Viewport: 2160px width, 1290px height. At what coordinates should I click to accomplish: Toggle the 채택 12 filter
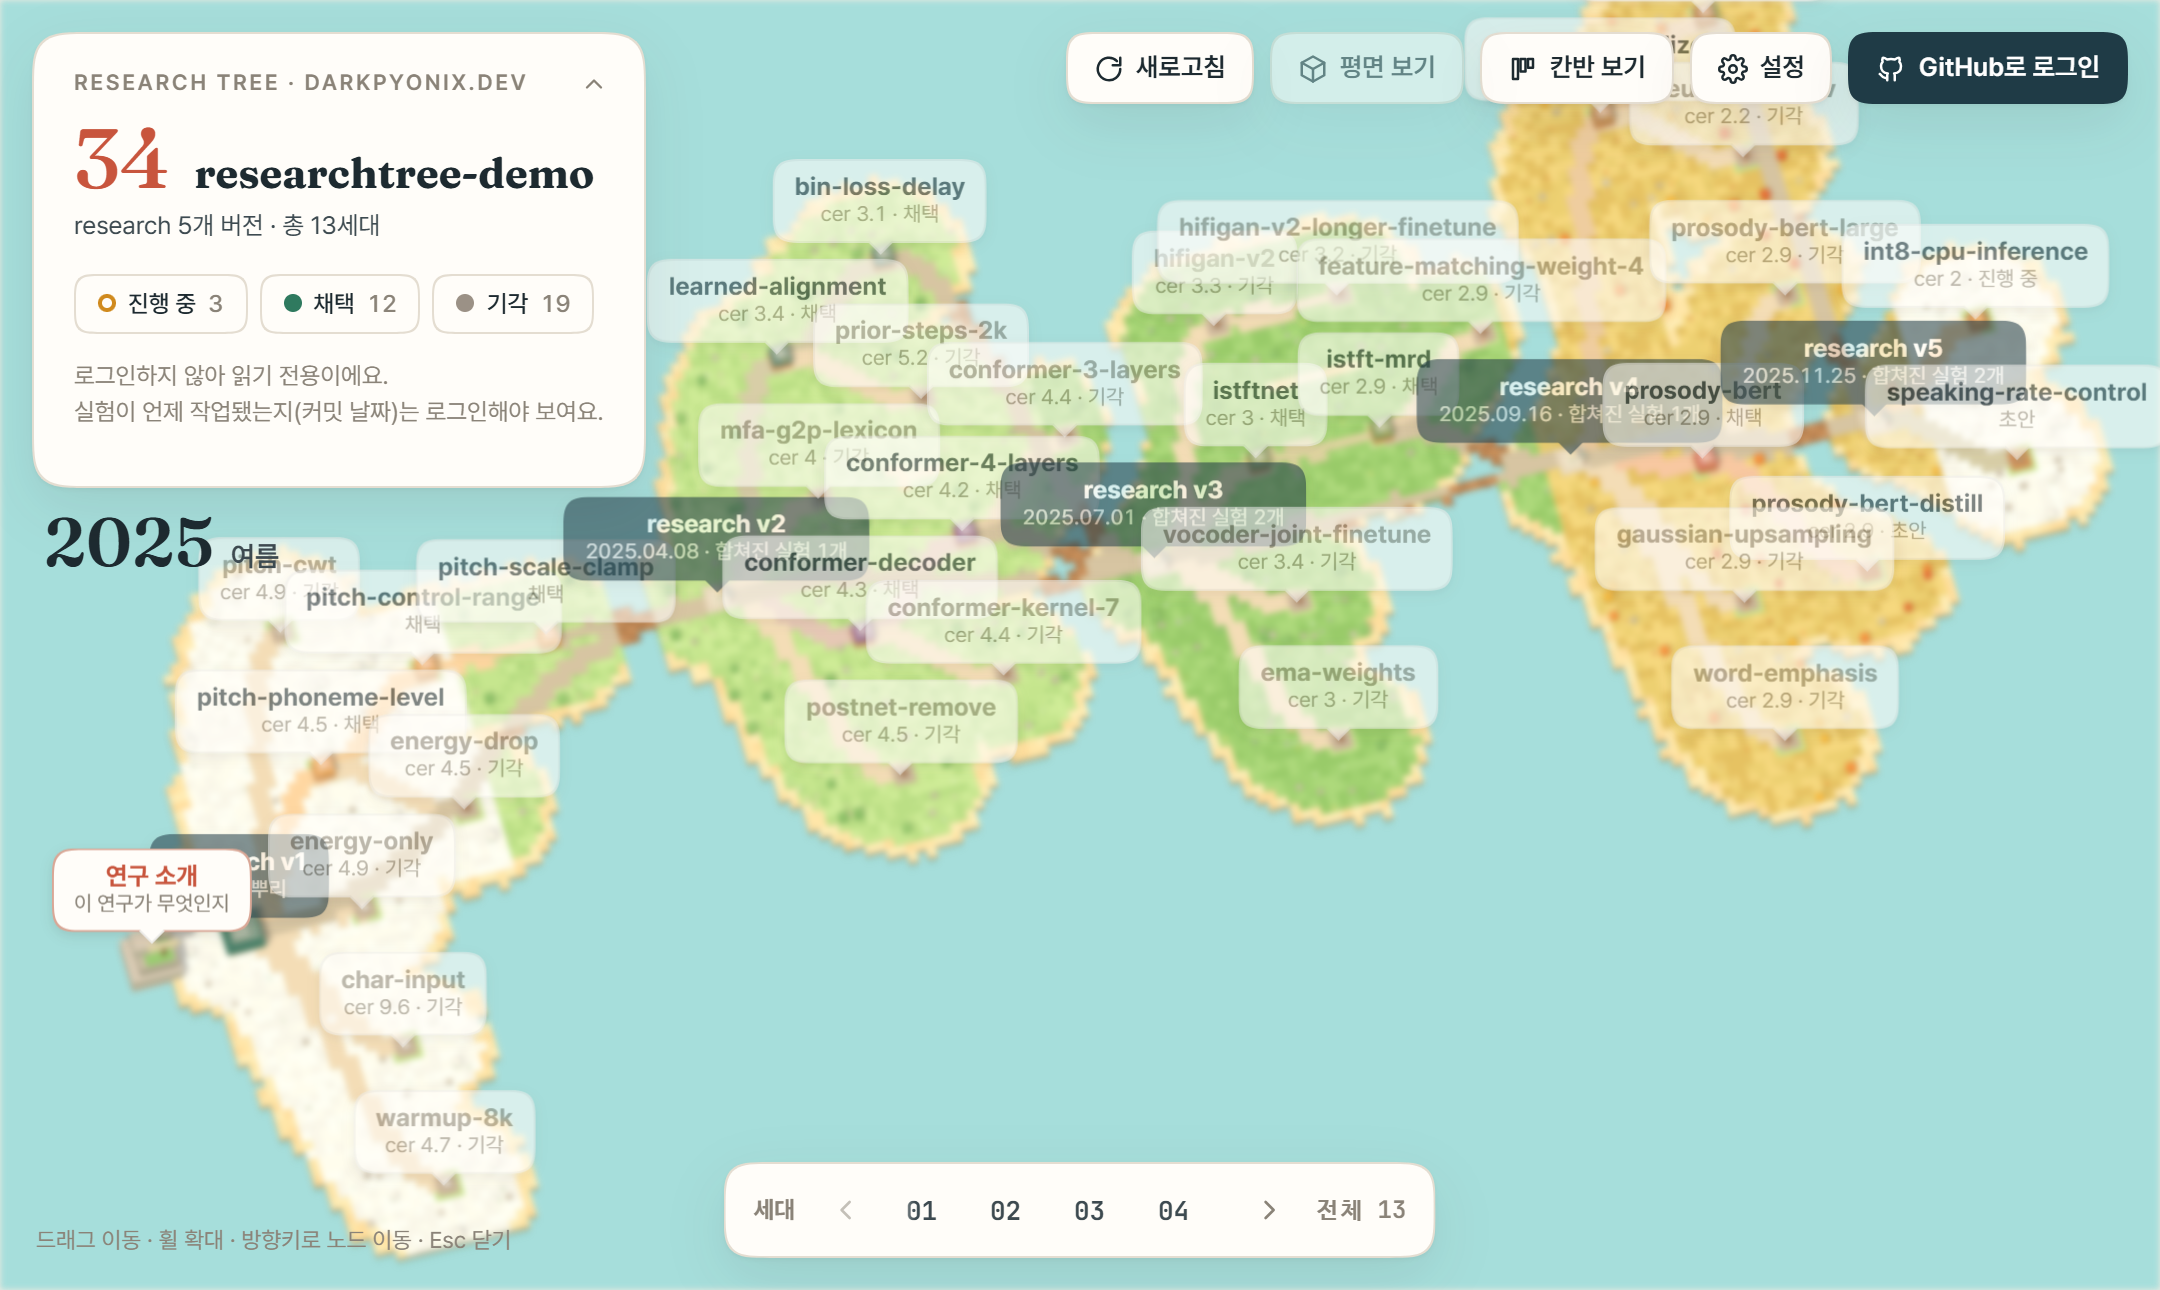340,303
